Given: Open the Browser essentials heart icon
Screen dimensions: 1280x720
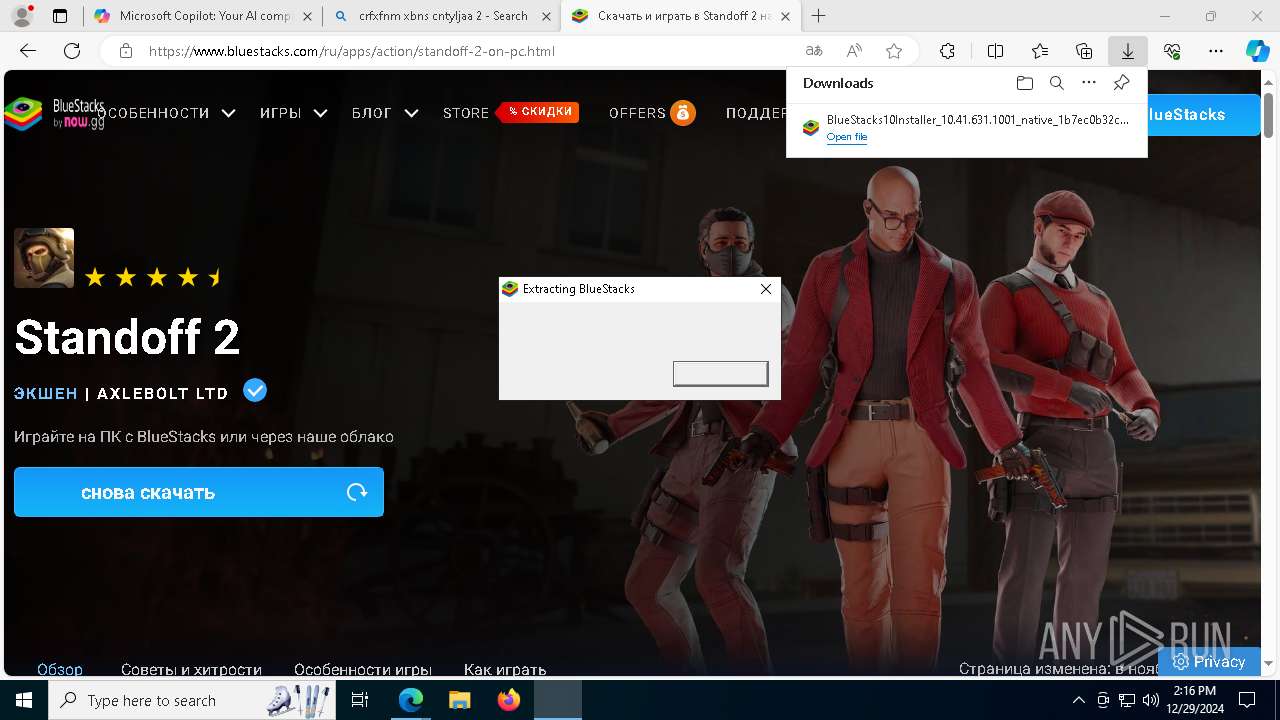Looking at the screenshot, I should (1172, 51).
